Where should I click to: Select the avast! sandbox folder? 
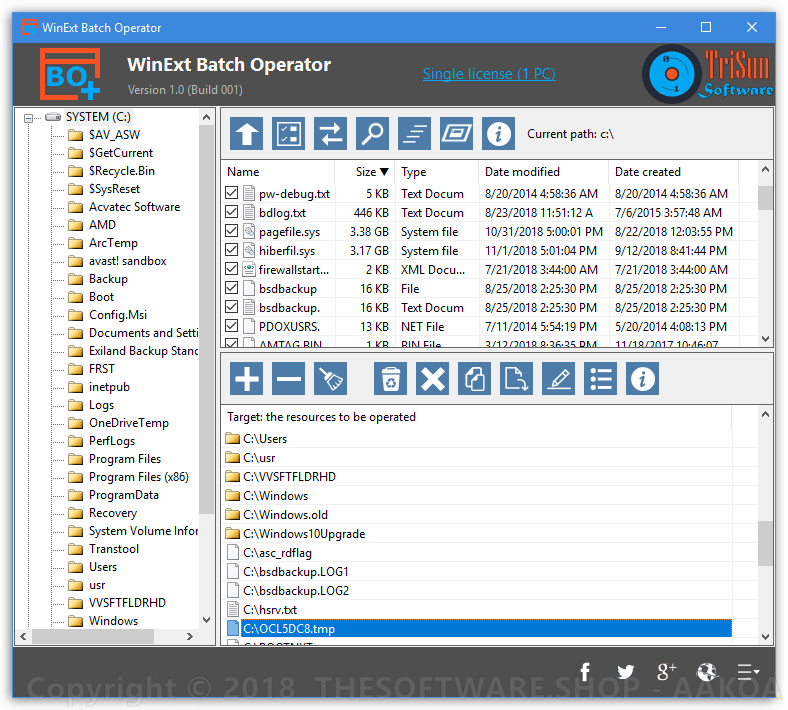[128, 261]
